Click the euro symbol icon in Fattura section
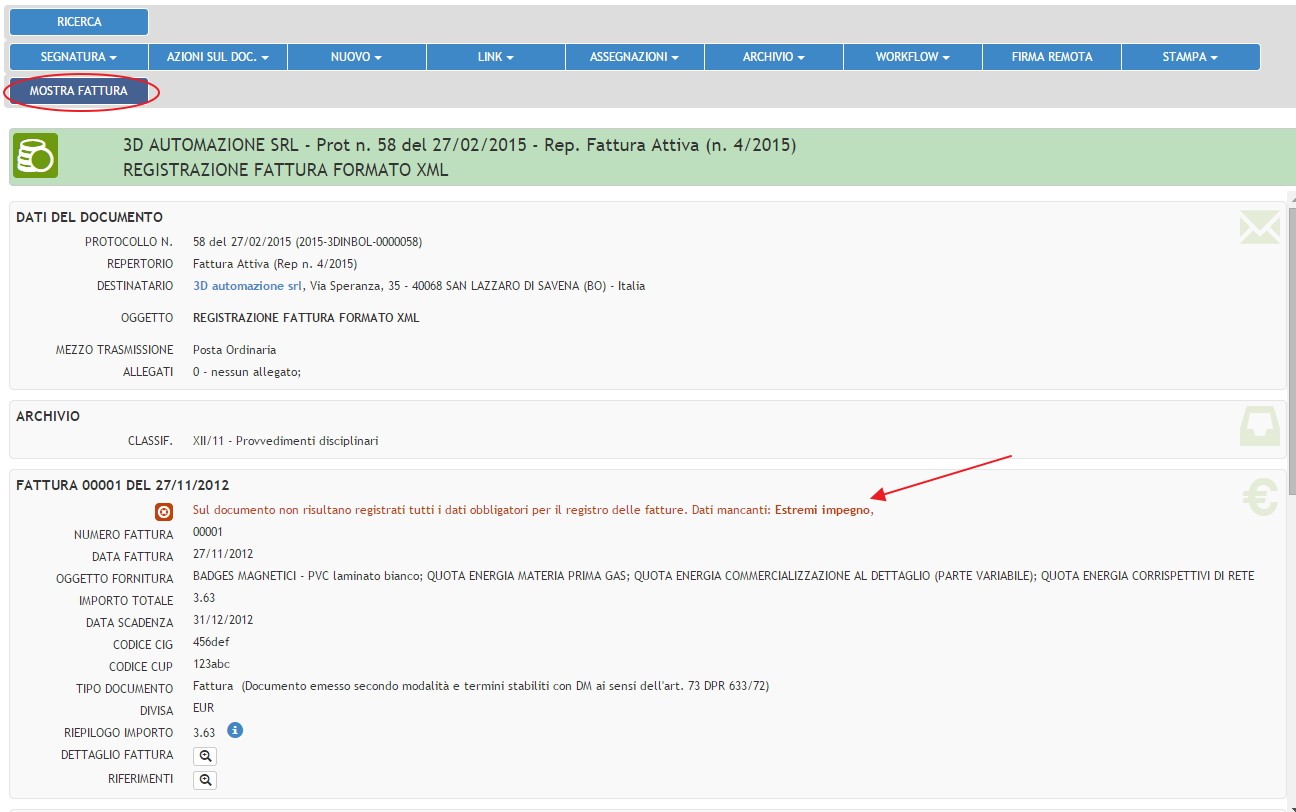The image size is (1296, 812). point(1259,497)
